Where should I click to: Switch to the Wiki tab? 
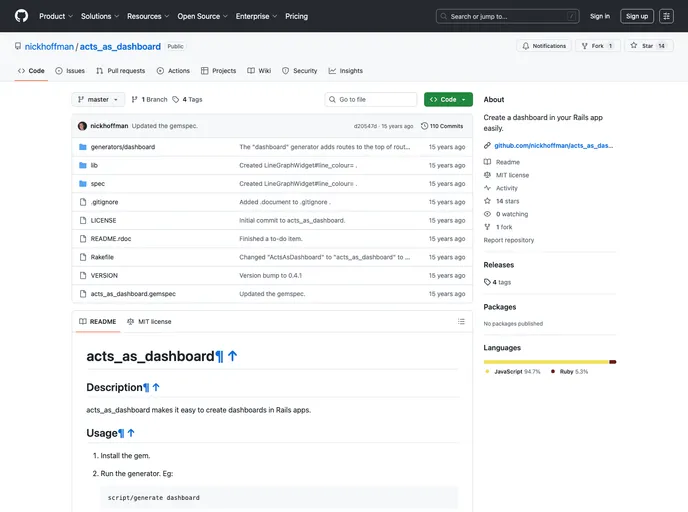[x=259, y=71]
